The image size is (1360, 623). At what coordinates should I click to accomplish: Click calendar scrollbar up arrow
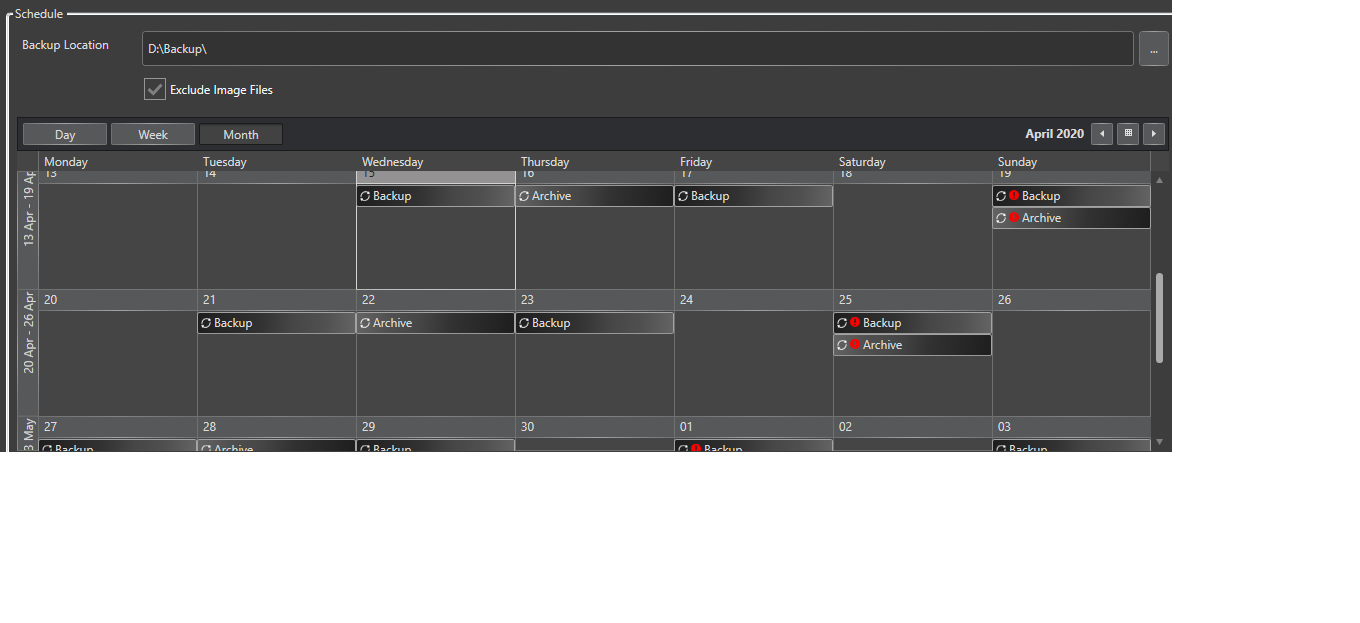(x=1160, y=180)
